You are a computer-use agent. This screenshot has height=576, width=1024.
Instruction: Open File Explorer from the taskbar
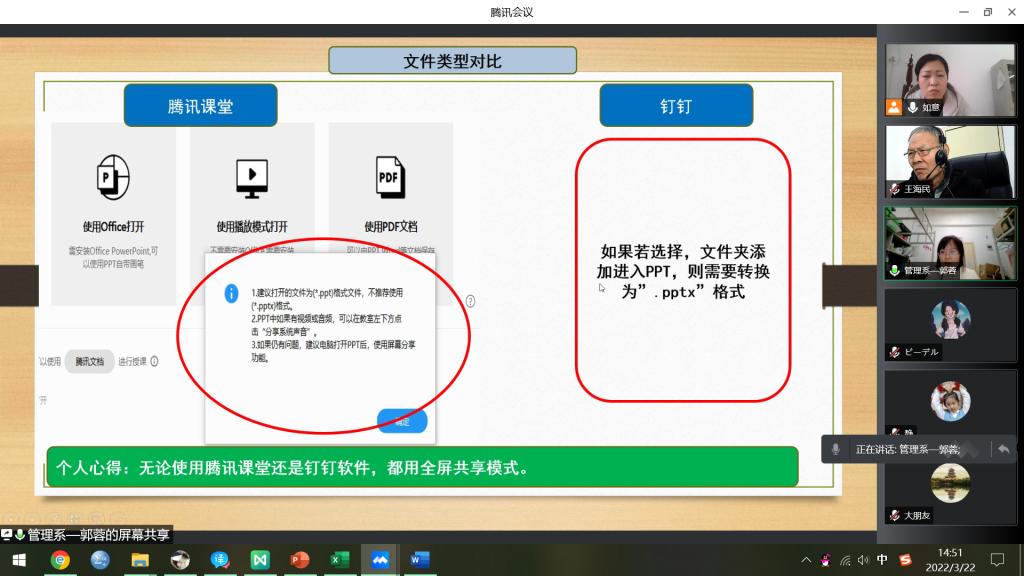pyautogui.click(x=140, y=560)
